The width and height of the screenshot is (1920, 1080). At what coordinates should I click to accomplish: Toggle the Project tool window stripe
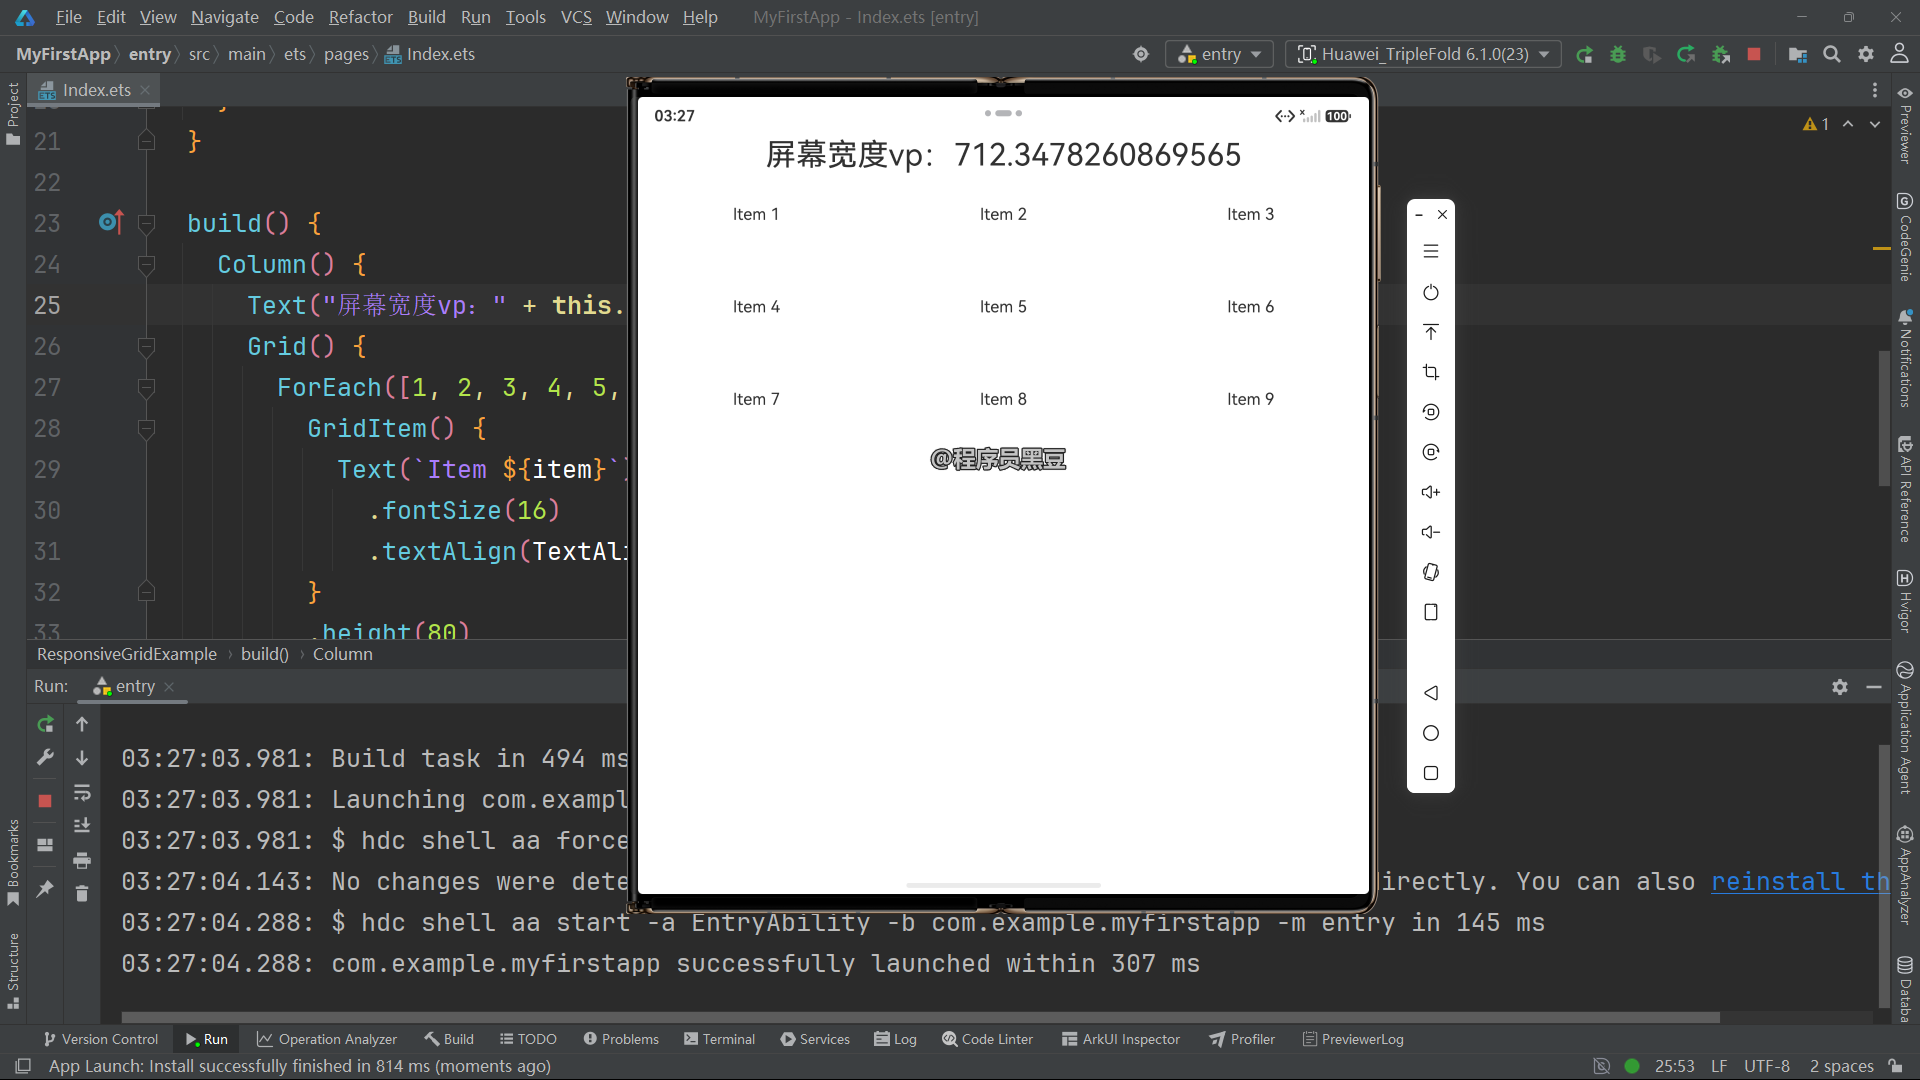coord(13,114)
